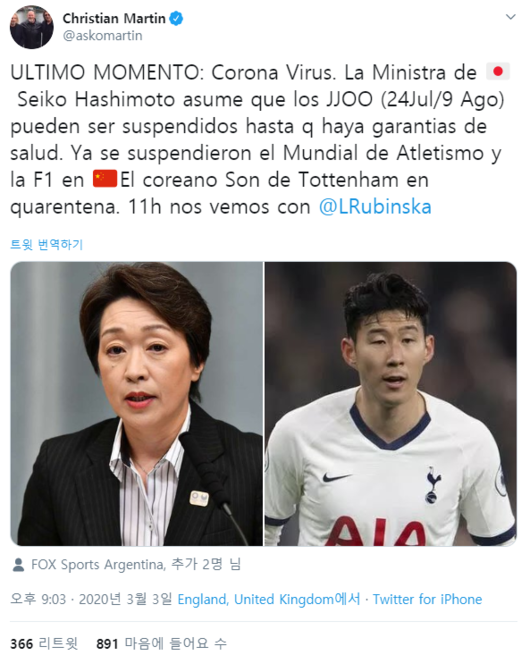Click the tweet timestamp 오후 9:03
Viewport: 530px width, 655px height.
click(38, 599)
